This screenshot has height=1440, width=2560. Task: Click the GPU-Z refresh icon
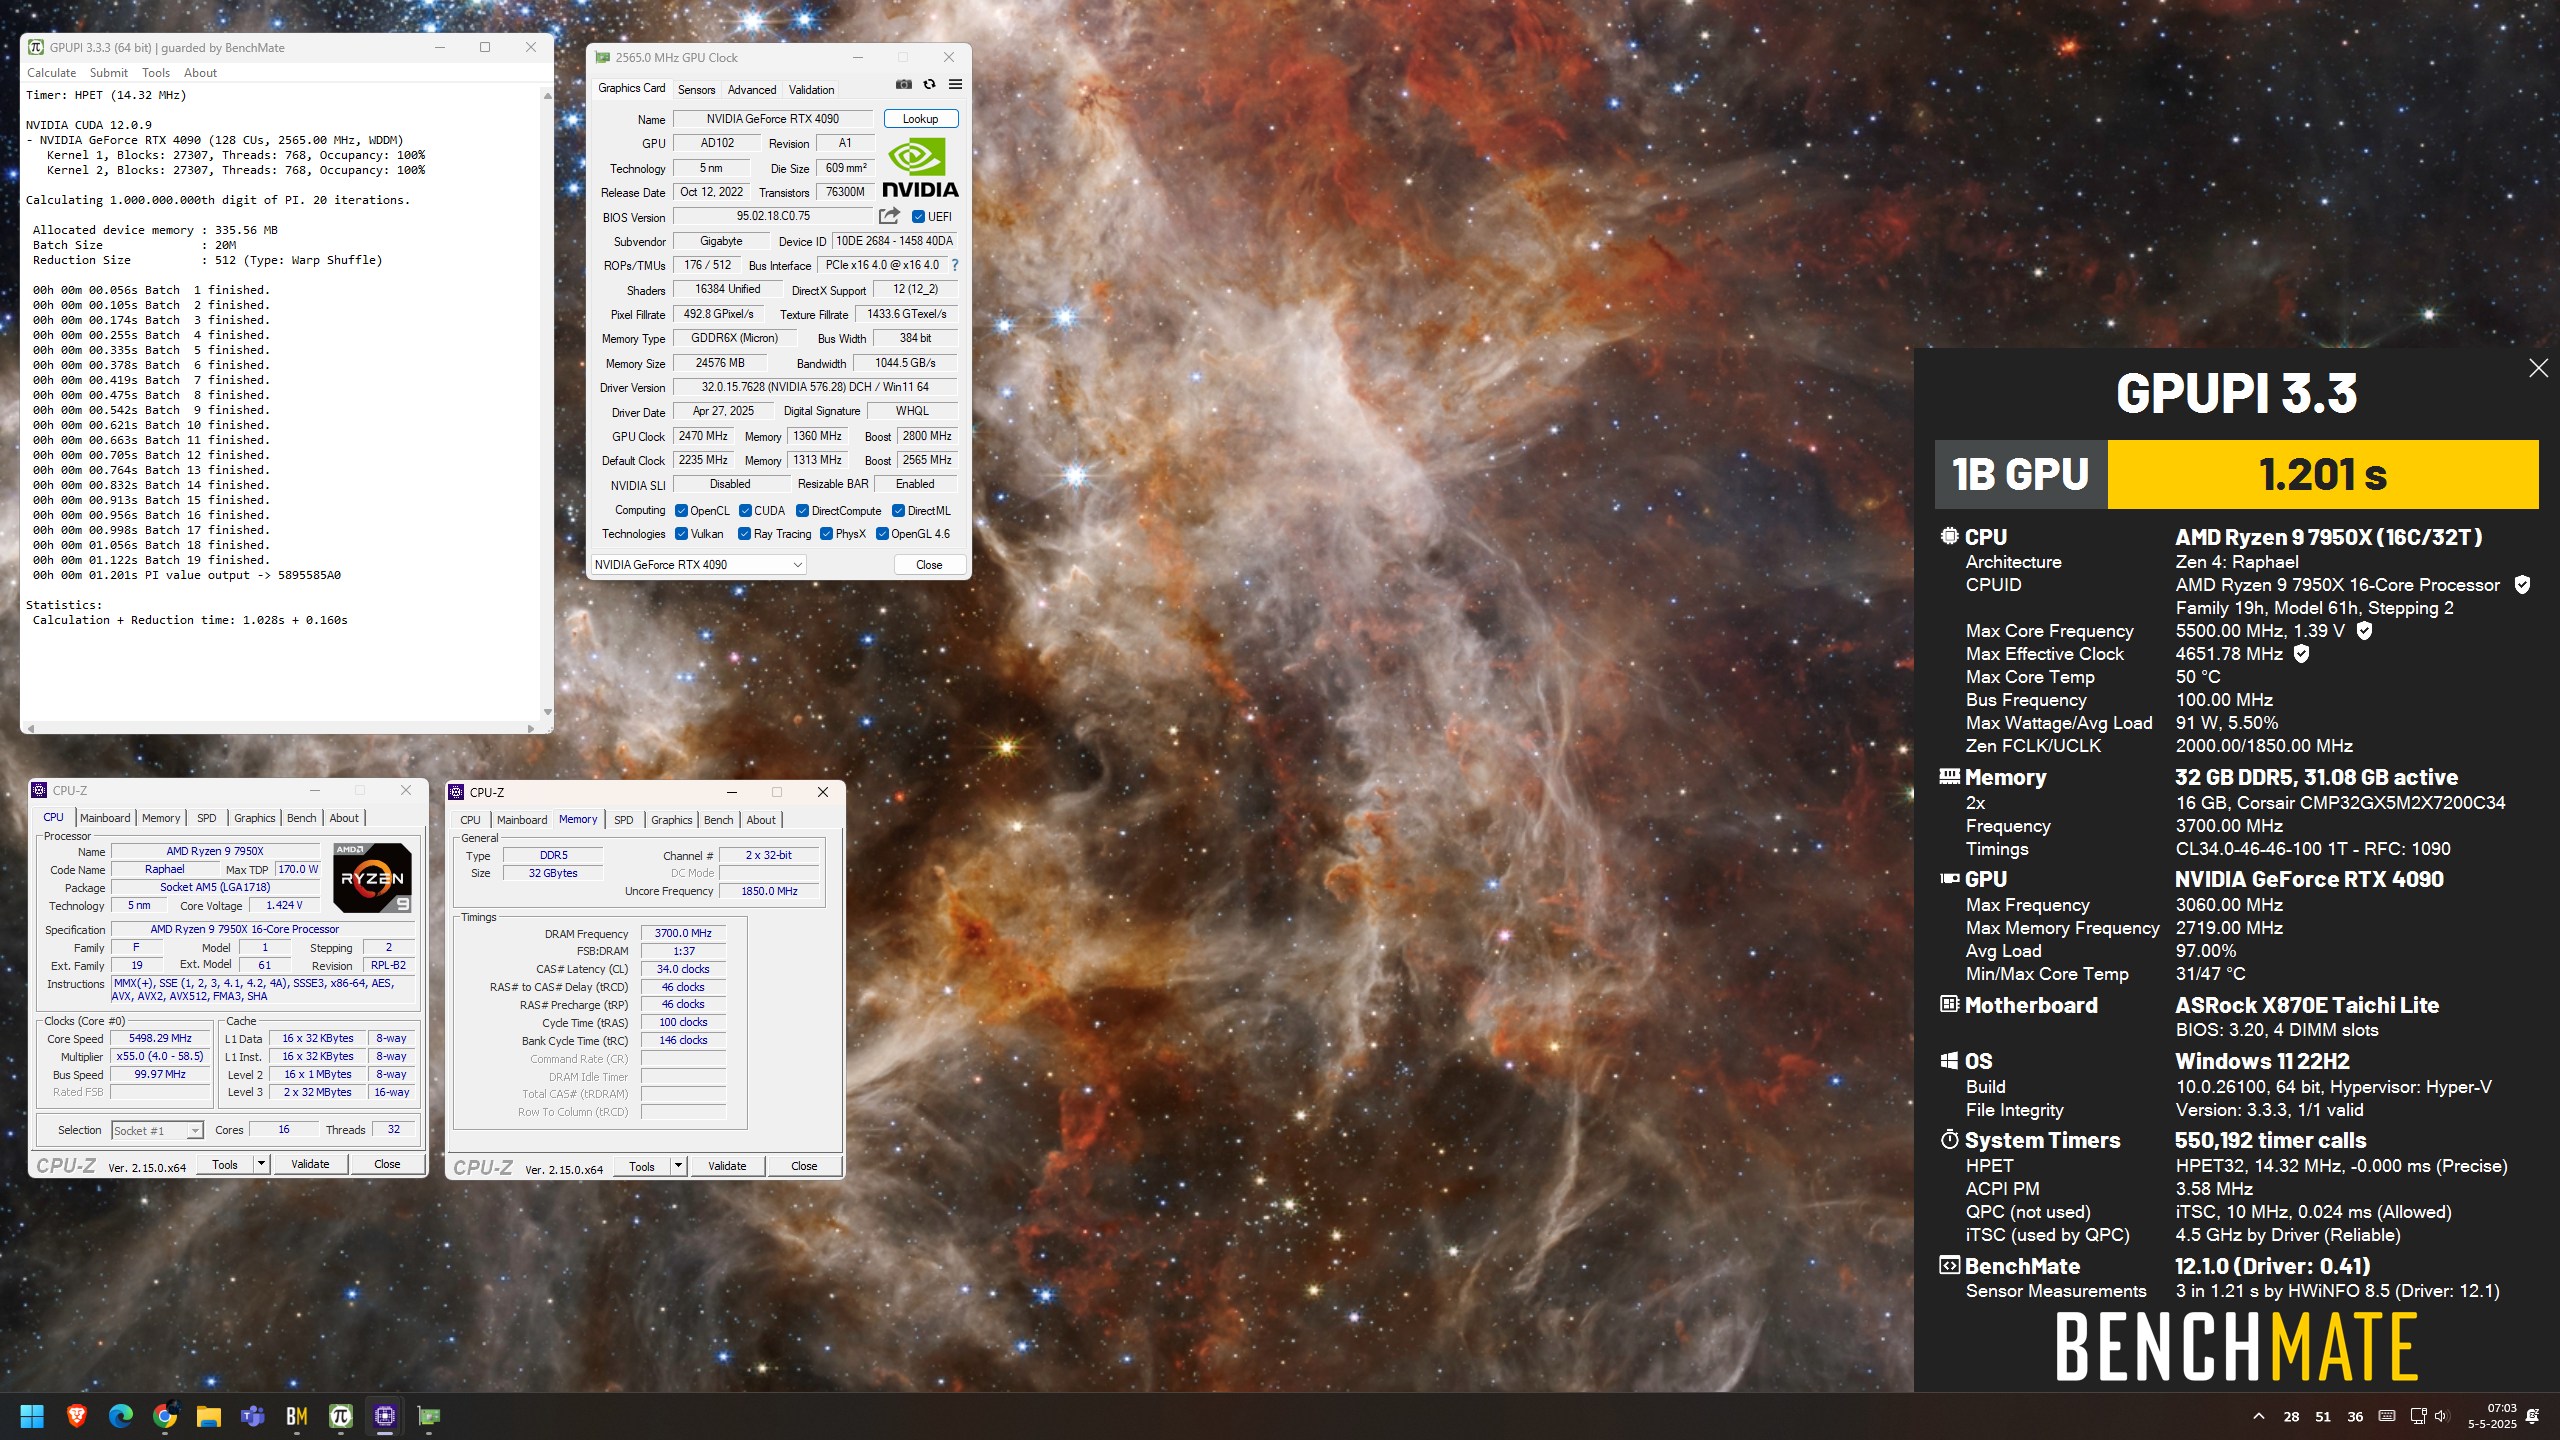point(929,85)
